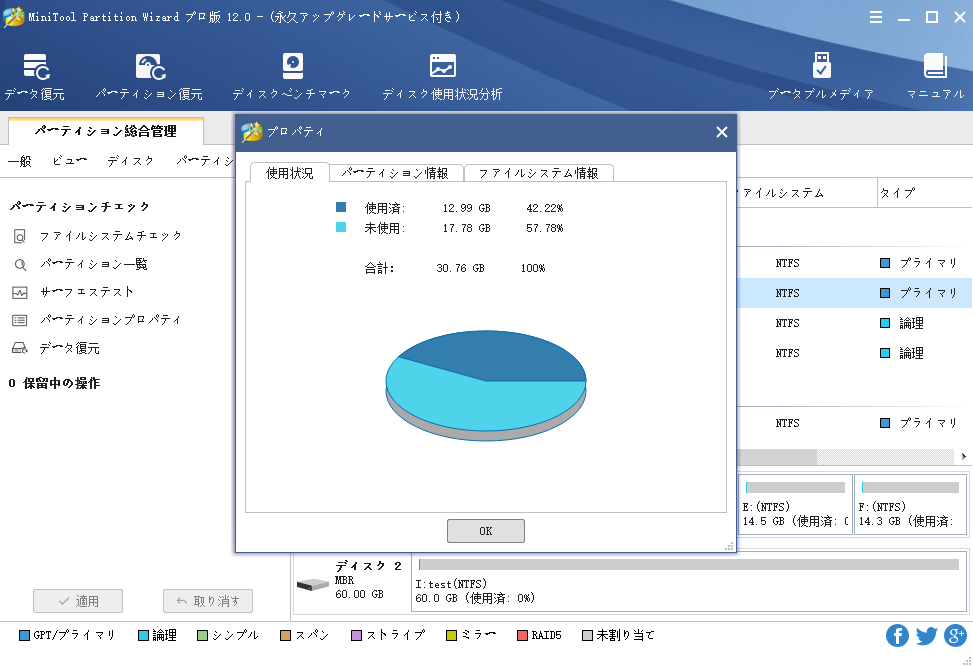This screenshot has width=973, height=666.
Task: Close the プロパティ dialog
Action: click(721, 132)
